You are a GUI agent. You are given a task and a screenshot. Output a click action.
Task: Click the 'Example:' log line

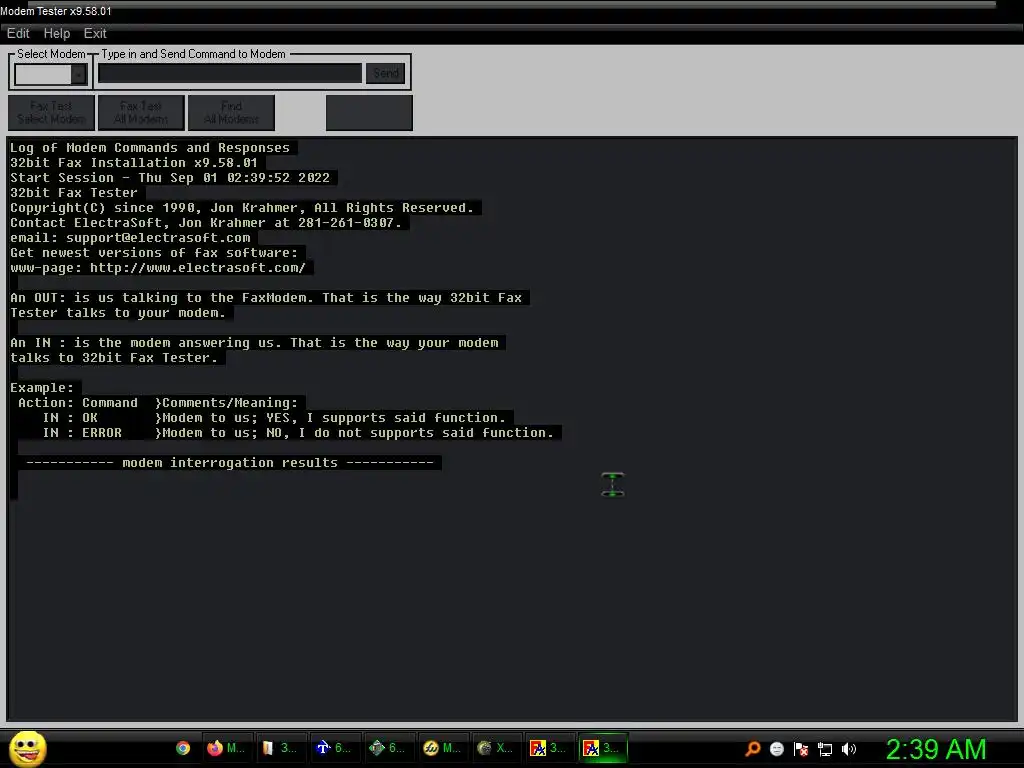(x=42, y=387)
